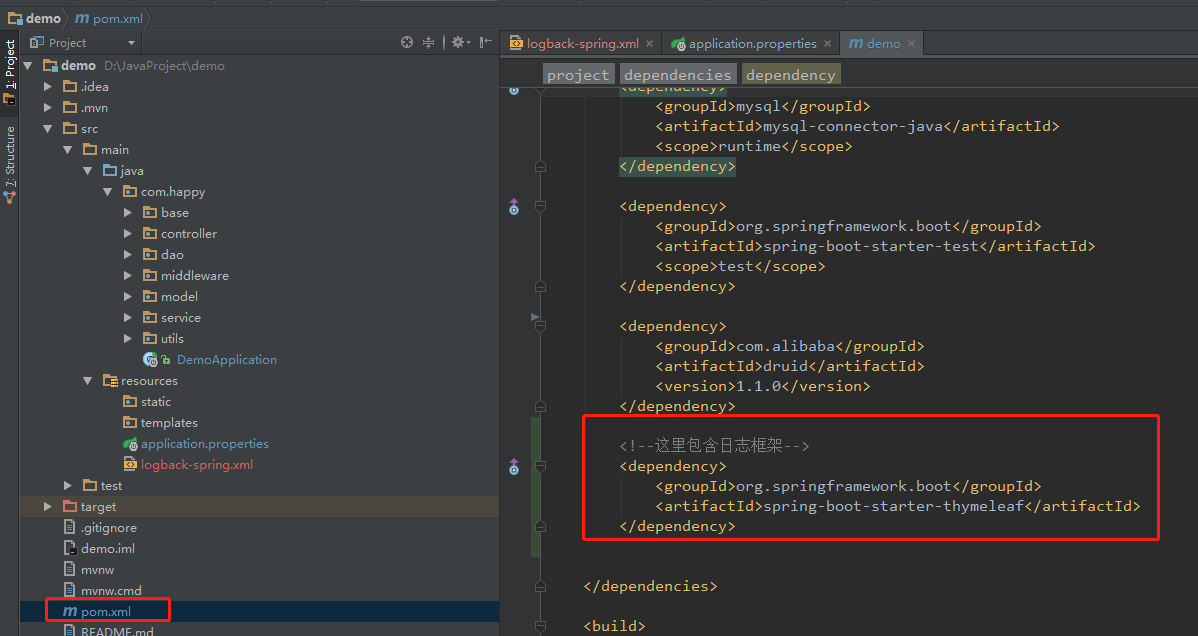The width and height of the screenshot is (1198, 636).
Task: Expand the base package
Action: (x=128, y=213)
